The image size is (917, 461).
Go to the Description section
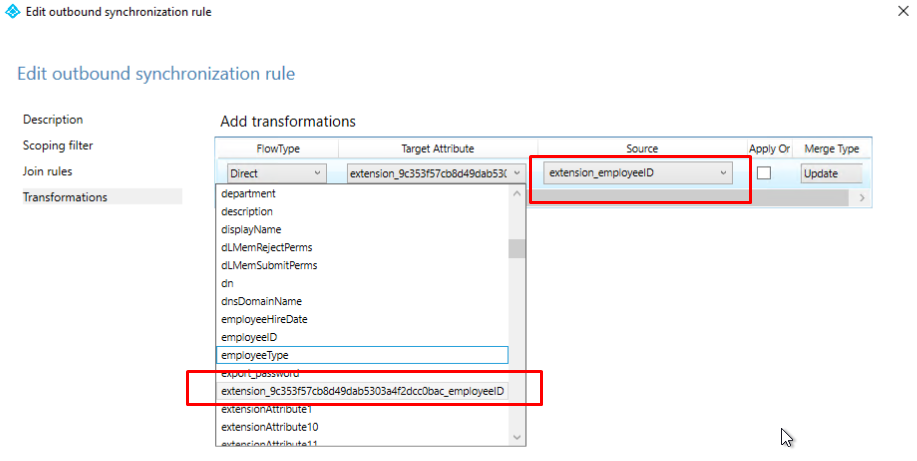(x=53, y=119)
